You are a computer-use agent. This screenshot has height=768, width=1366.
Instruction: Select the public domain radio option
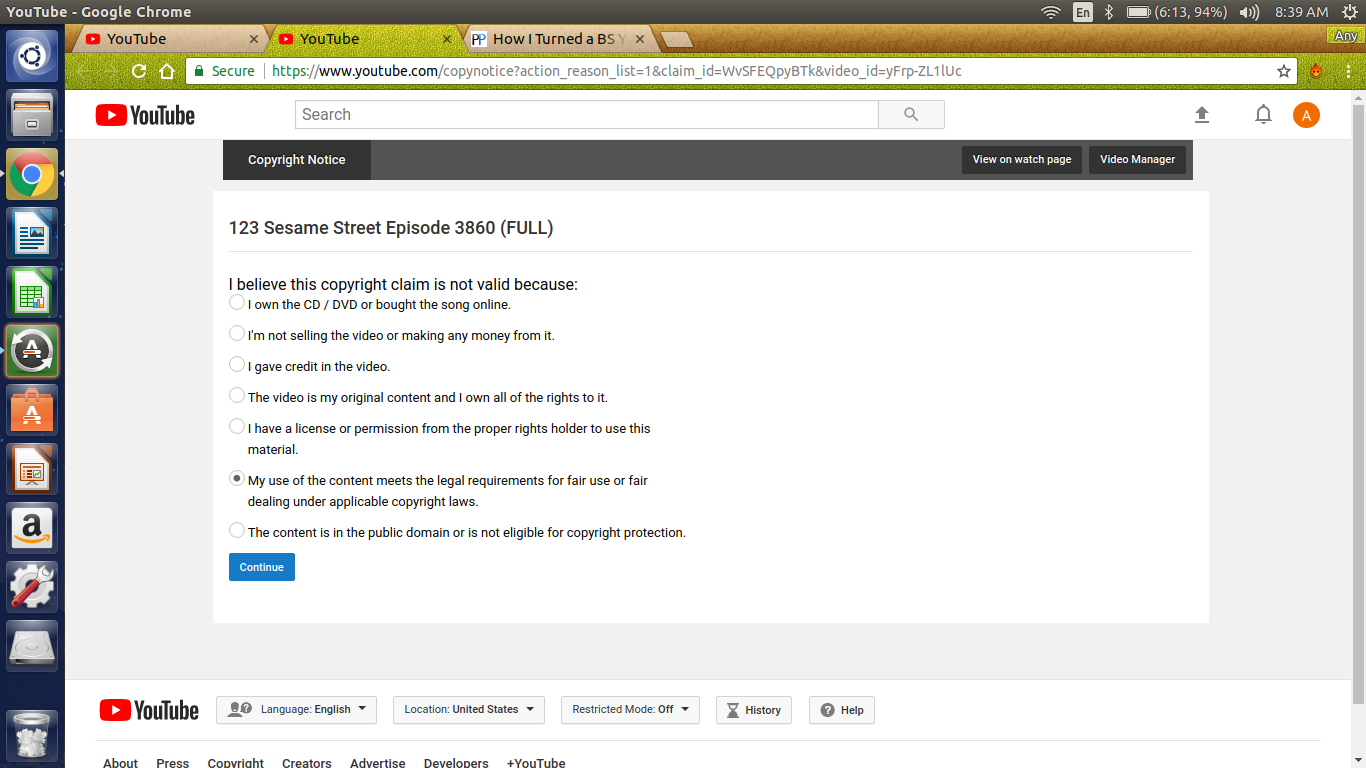click(237, 530)
